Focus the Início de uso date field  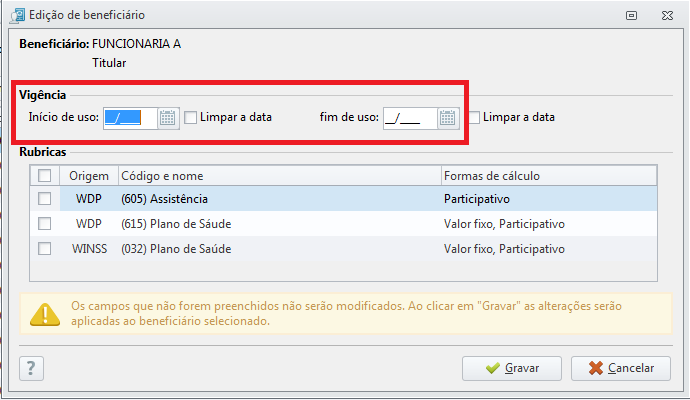click(x=131, y=118)
